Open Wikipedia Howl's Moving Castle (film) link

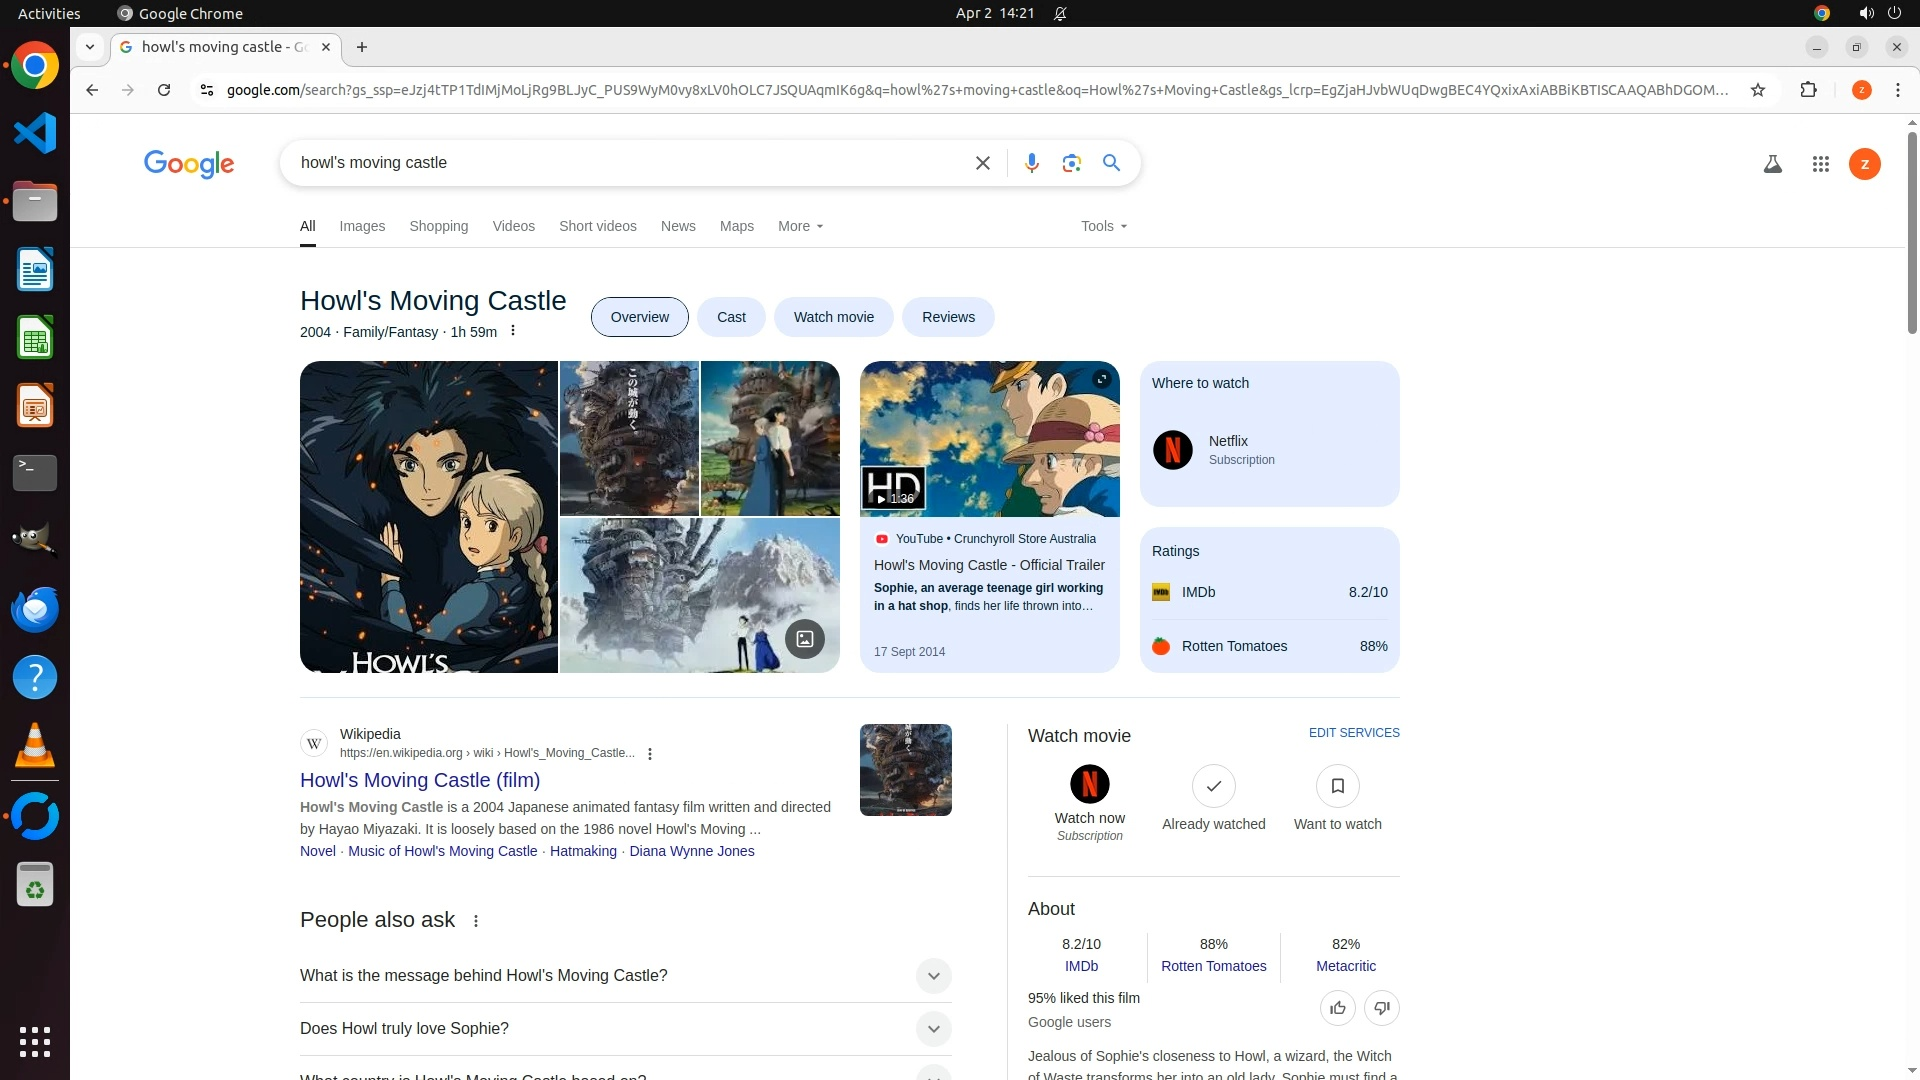[x=420, y=780]
